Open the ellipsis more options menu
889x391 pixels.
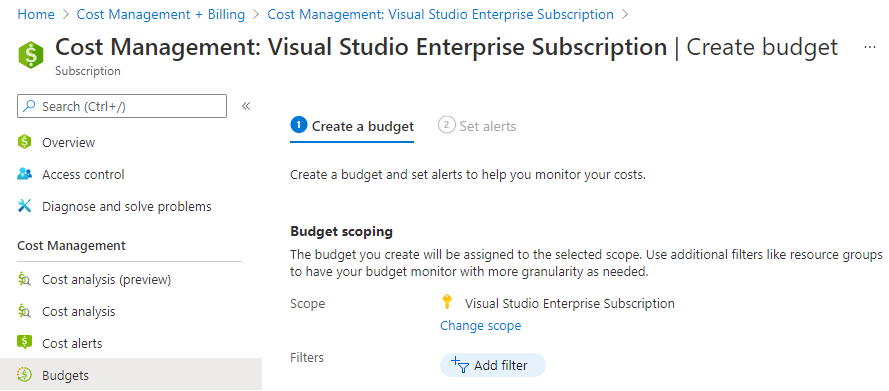[x=870, y=48]
